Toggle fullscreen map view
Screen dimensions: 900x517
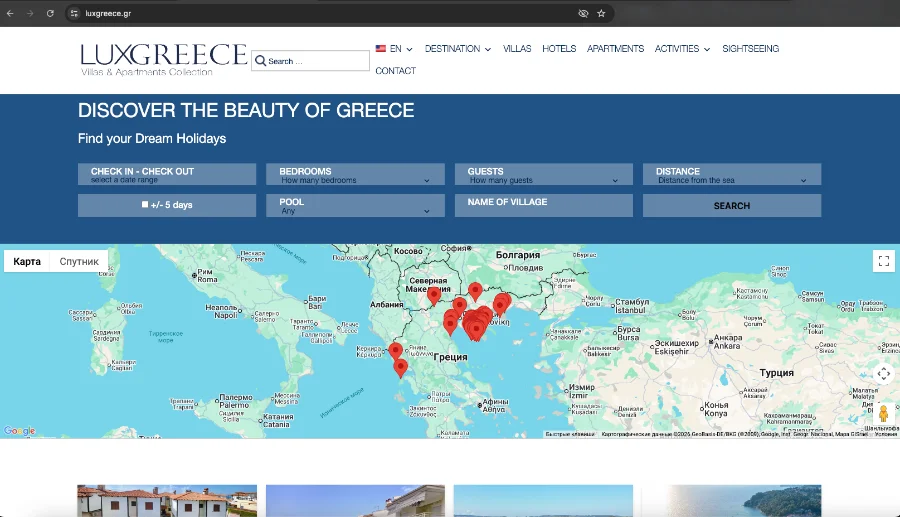click(883, 261)
